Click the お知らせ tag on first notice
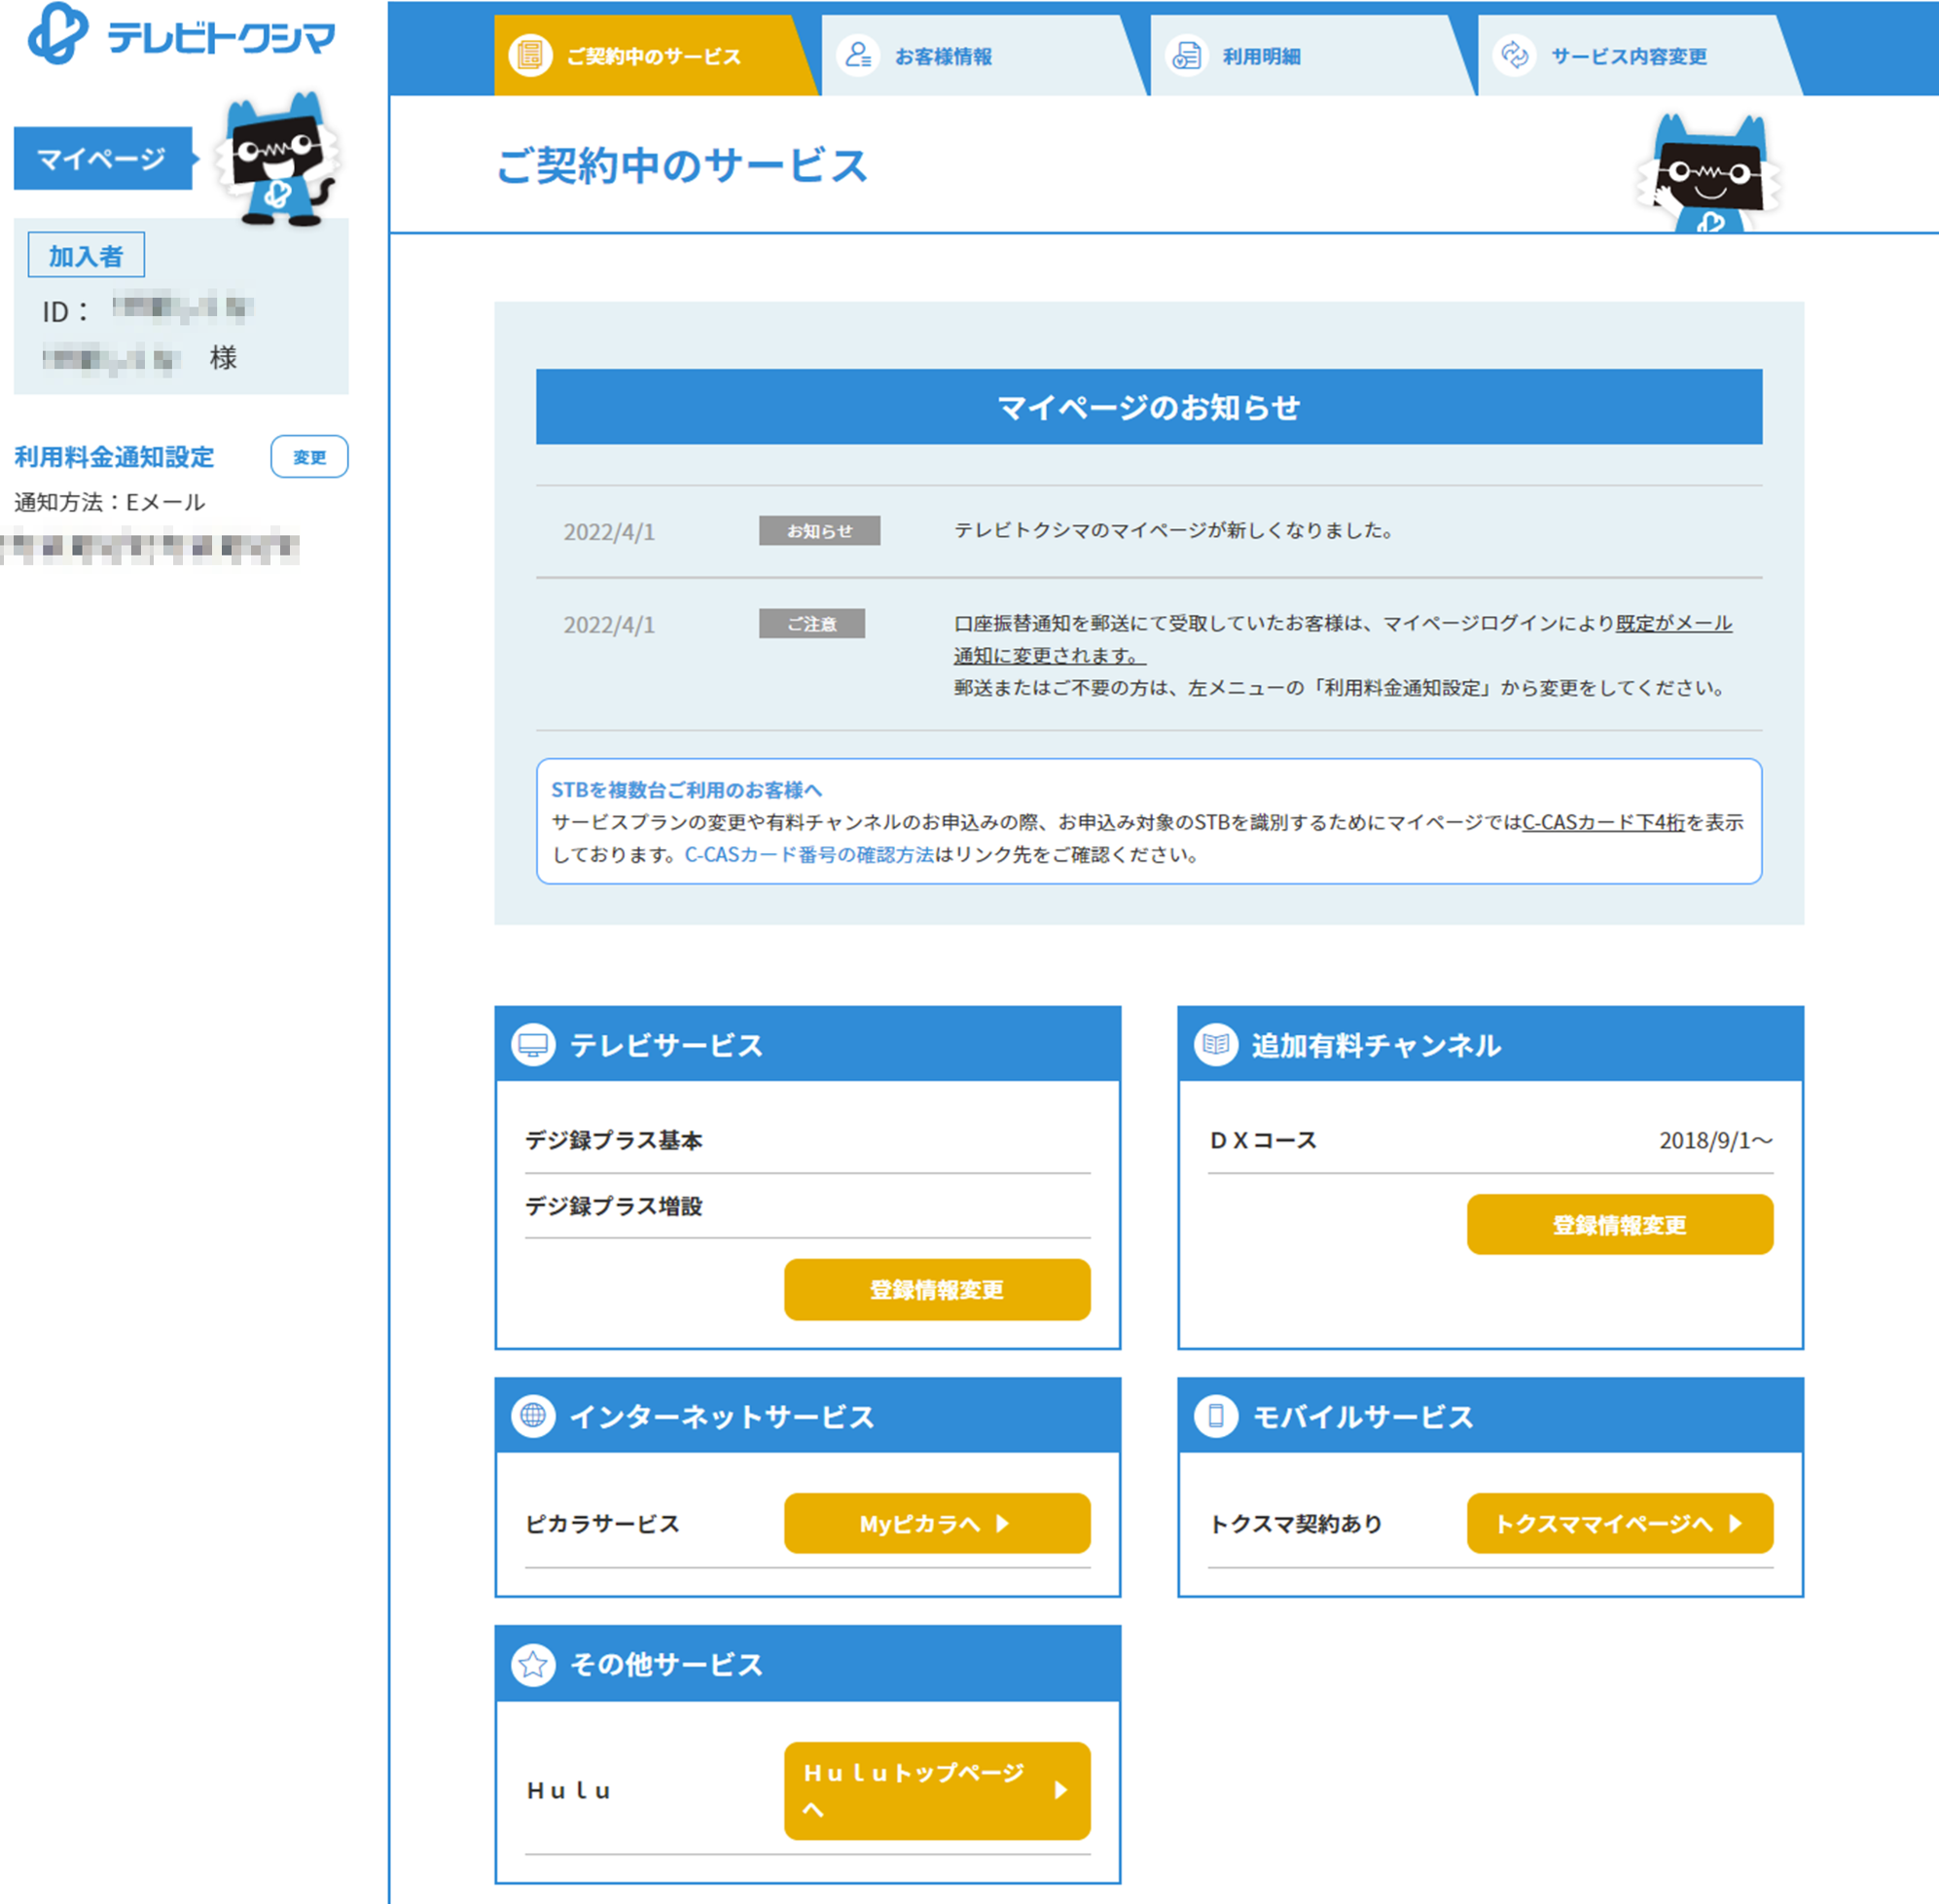Screen dimensions: 1939x1904 pos(819,530)
